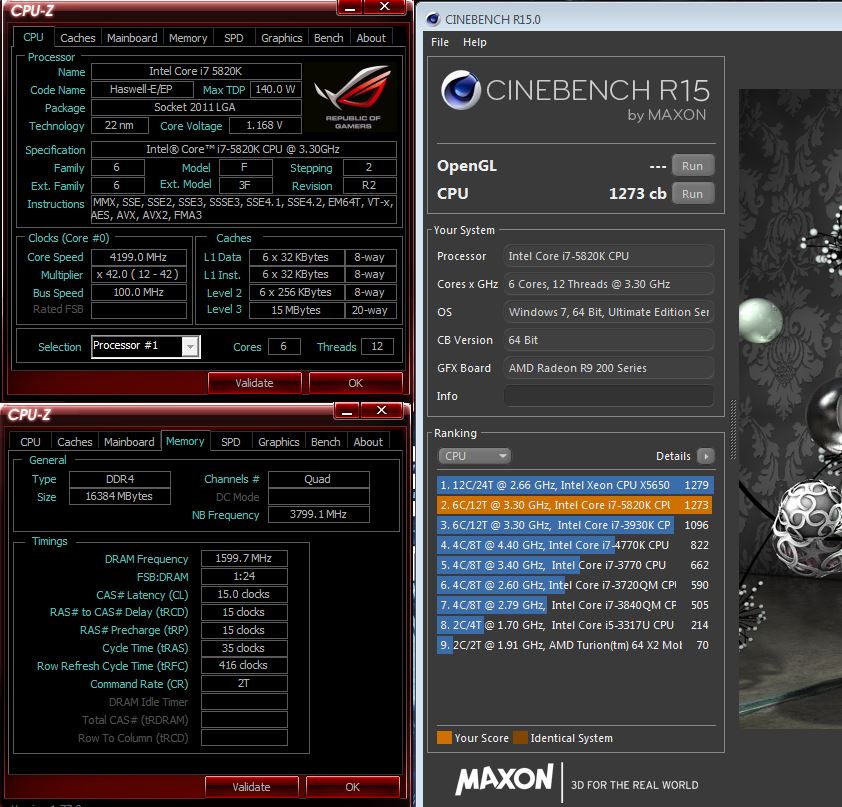Open the CPU ranking type dropdown

[475, 456]
